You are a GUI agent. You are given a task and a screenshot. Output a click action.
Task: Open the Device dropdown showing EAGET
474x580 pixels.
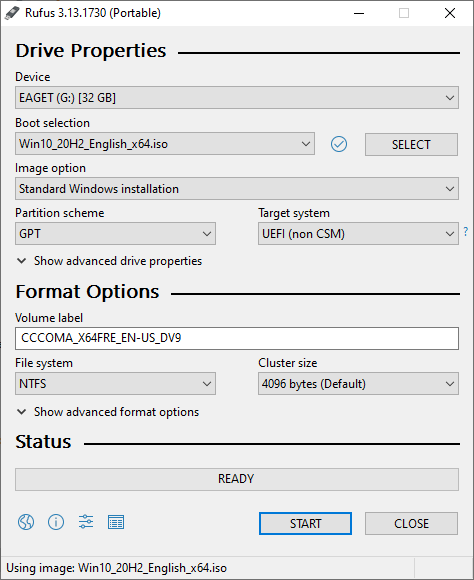pos(237,98)
